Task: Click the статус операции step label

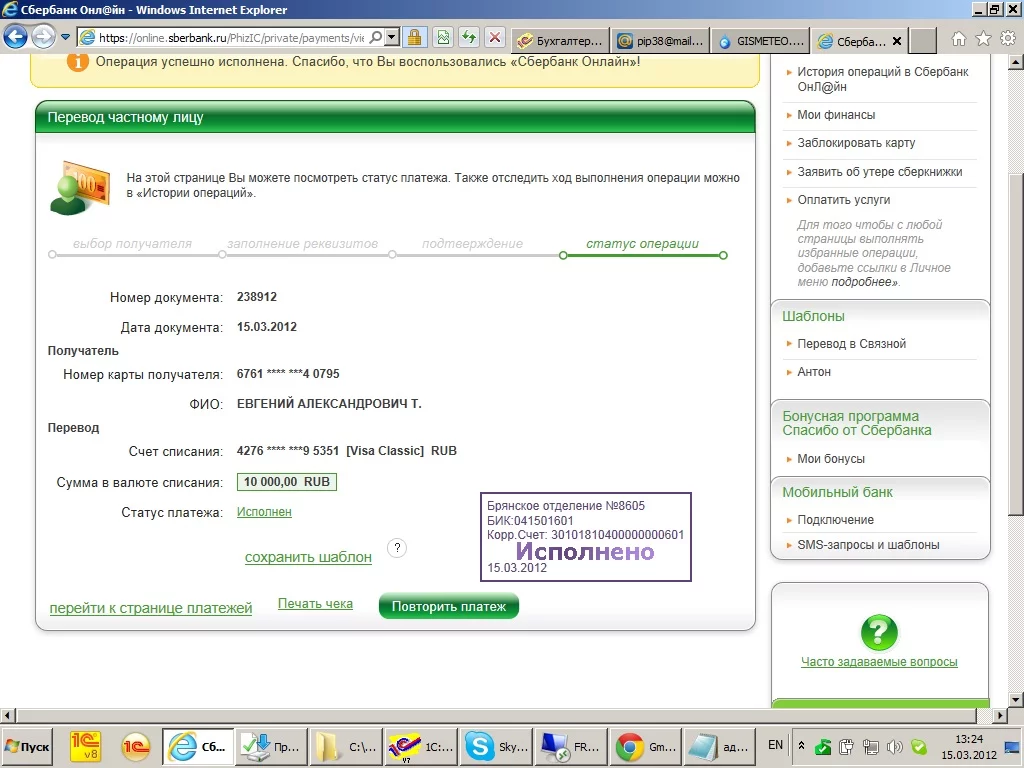Action: pyautogui.click(x=643, y=244)
